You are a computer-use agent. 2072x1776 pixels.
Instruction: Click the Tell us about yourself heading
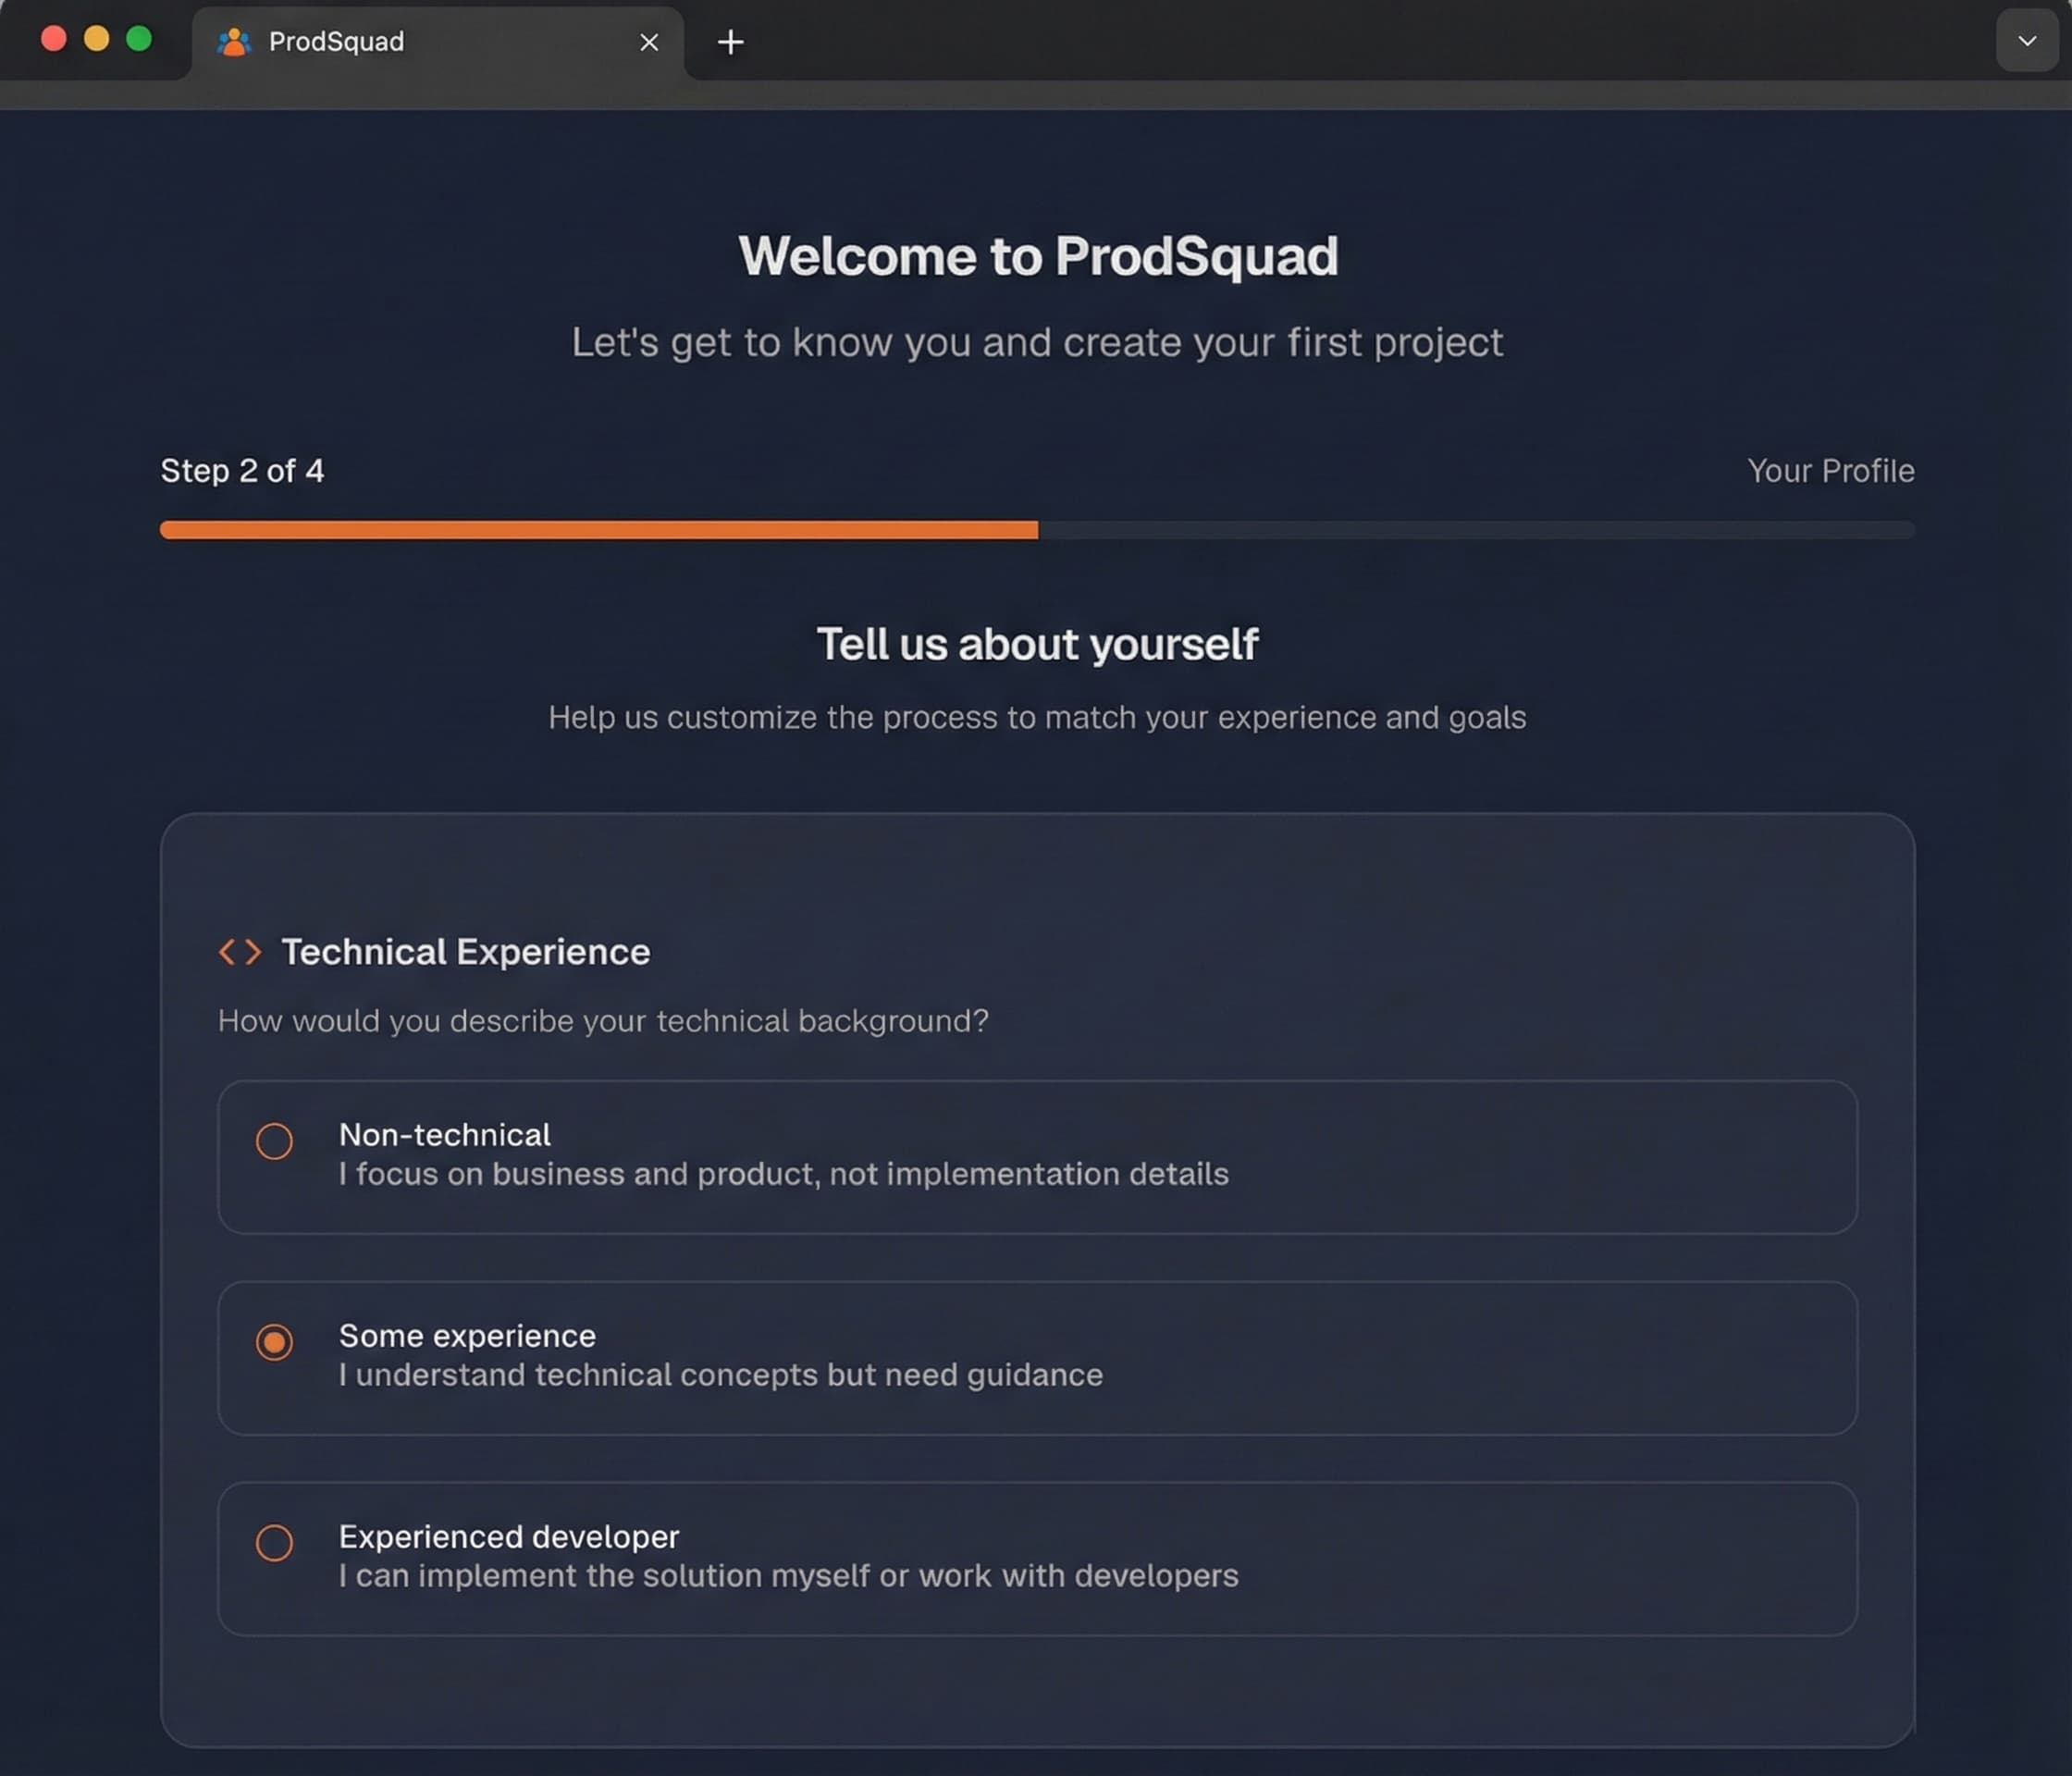pos(1038,644)
